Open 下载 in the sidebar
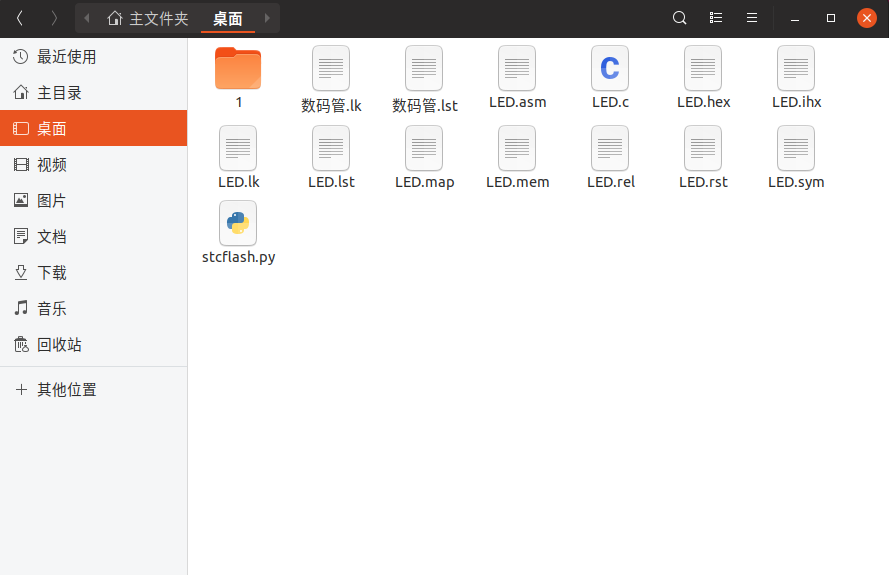Screen dimensions: 889x575 [x=94, y=273]
